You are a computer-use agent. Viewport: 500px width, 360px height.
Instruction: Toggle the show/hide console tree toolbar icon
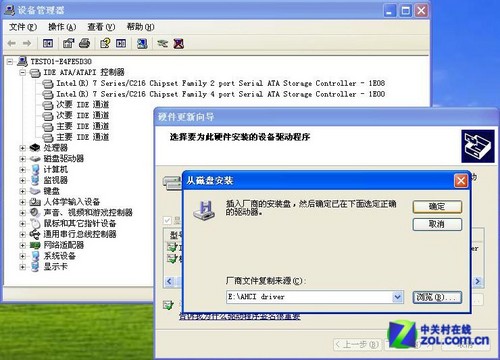coord(48,43)
